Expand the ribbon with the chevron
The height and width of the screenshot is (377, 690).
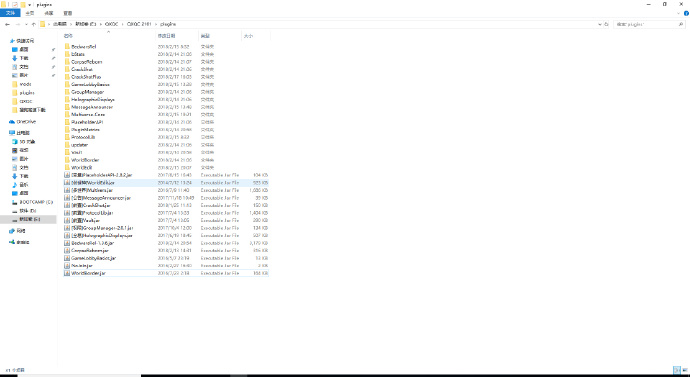[679, 14]
